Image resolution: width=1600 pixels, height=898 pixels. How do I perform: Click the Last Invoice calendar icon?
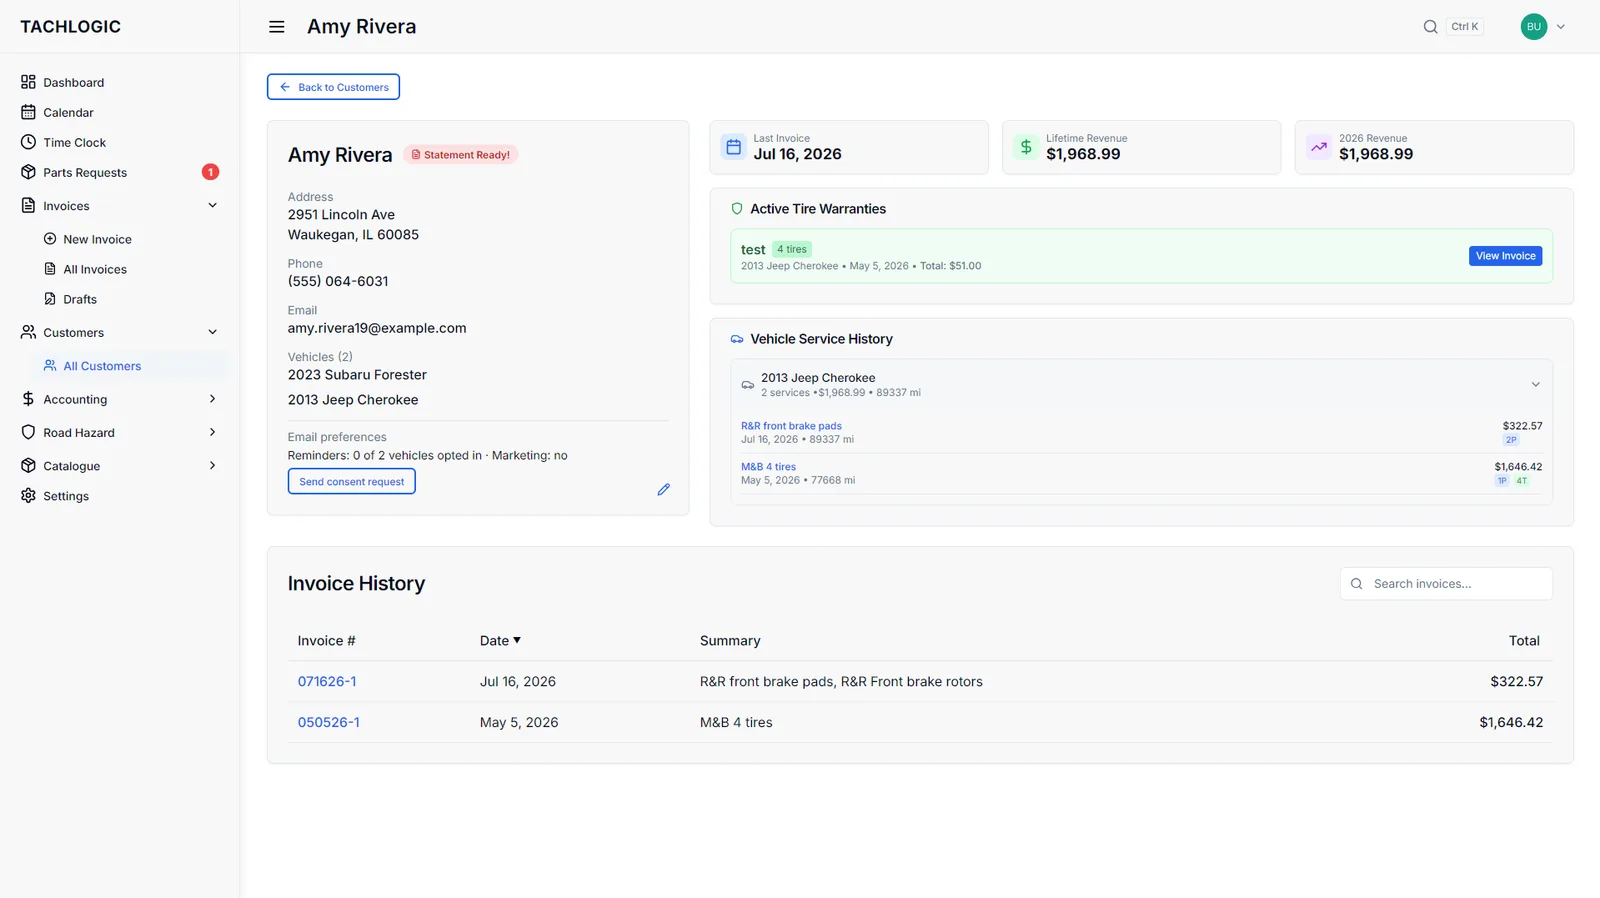733,147
